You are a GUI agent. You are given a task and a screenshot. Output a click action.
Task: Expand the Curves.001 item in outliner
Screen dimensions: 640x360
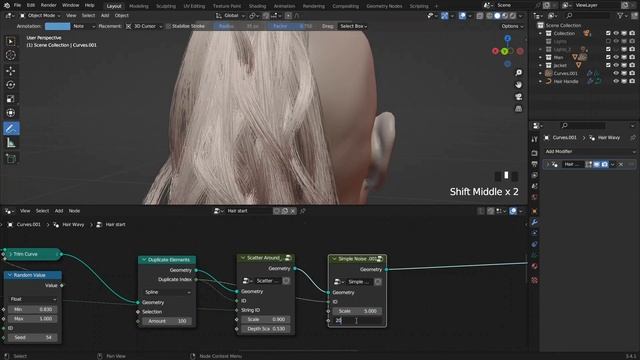[x=540, y=73]
